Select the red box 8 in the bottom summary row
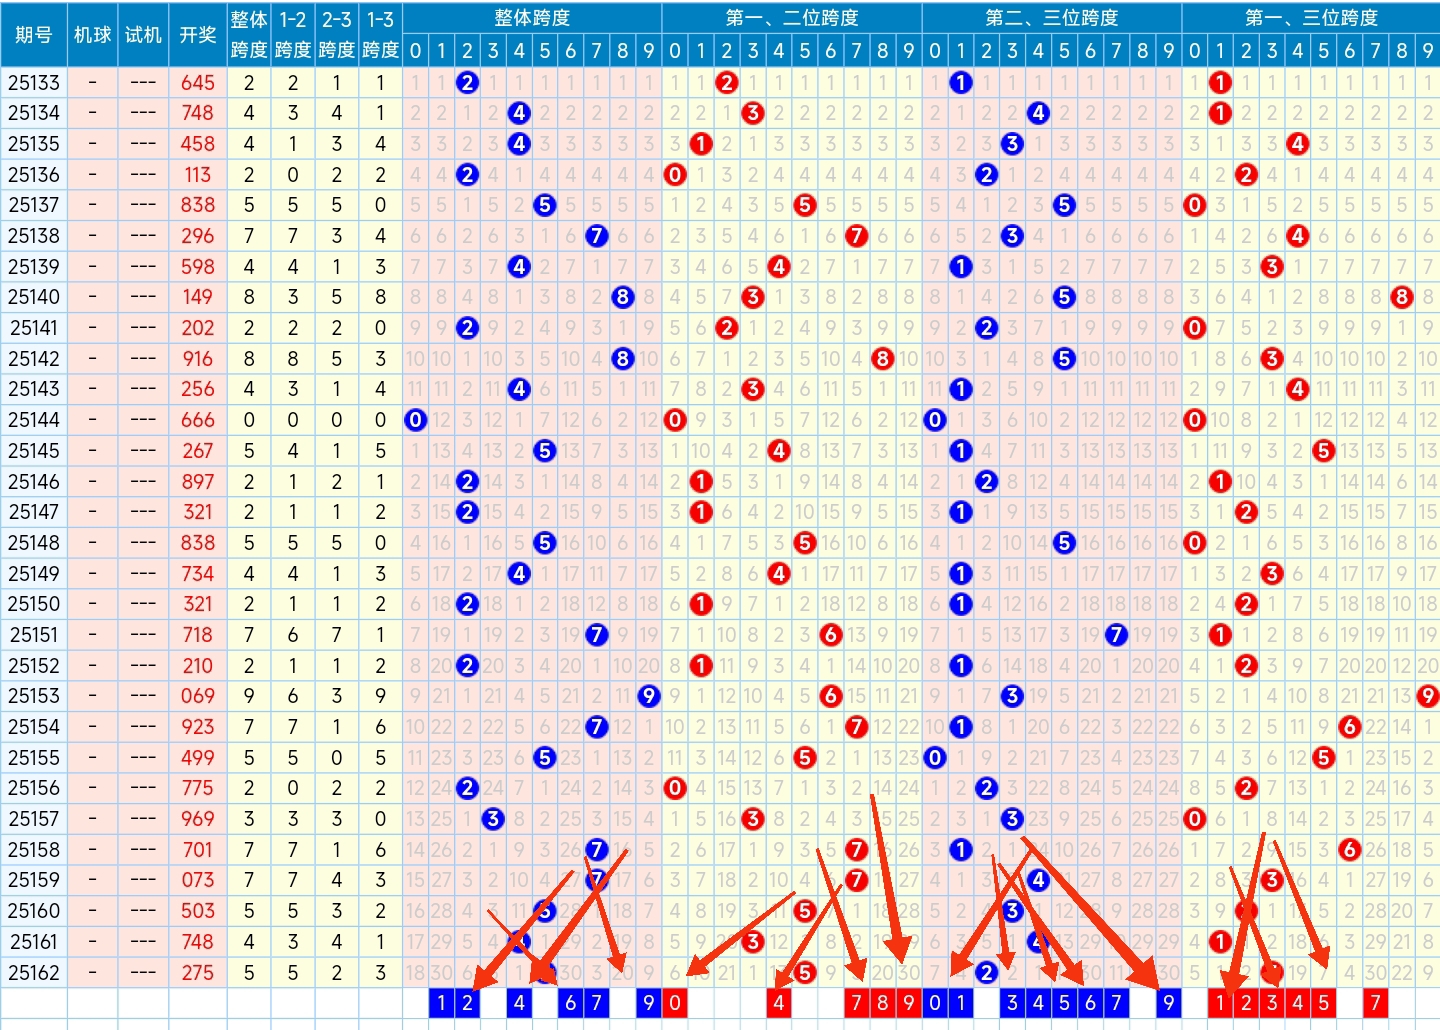The image size is (1440, 1030). pyautogui.click(x=882, y=1003)
